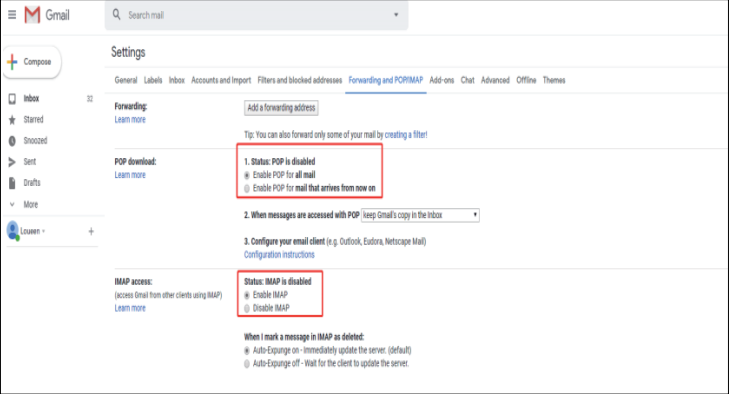Select Auto-Expunge on option

247,350
